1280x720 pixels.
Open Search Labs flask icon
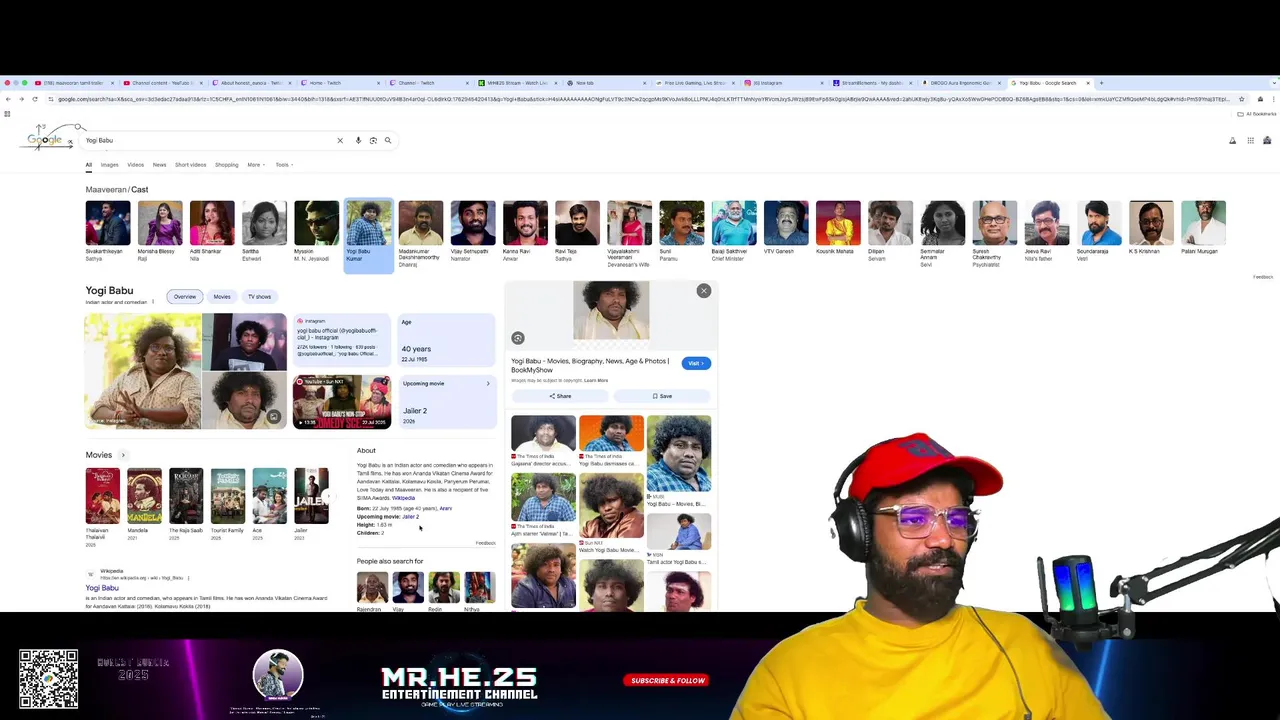[x=1233, y=141]
